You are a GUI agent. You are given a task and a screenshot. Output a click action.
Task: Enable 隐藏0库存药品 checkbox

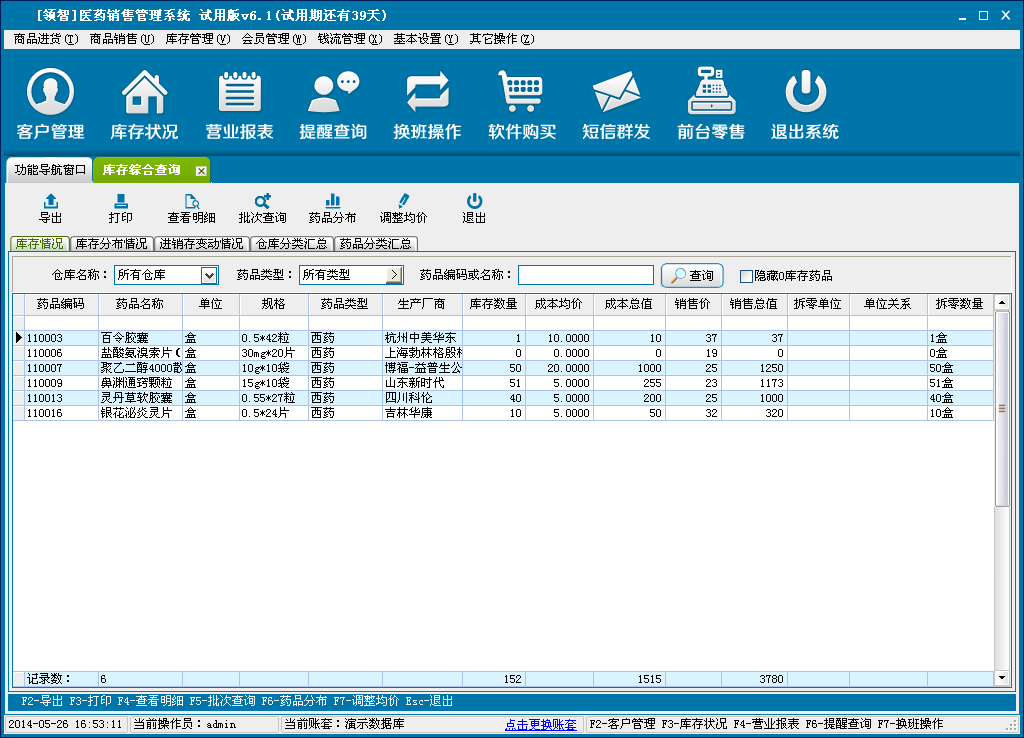[746, 276]
